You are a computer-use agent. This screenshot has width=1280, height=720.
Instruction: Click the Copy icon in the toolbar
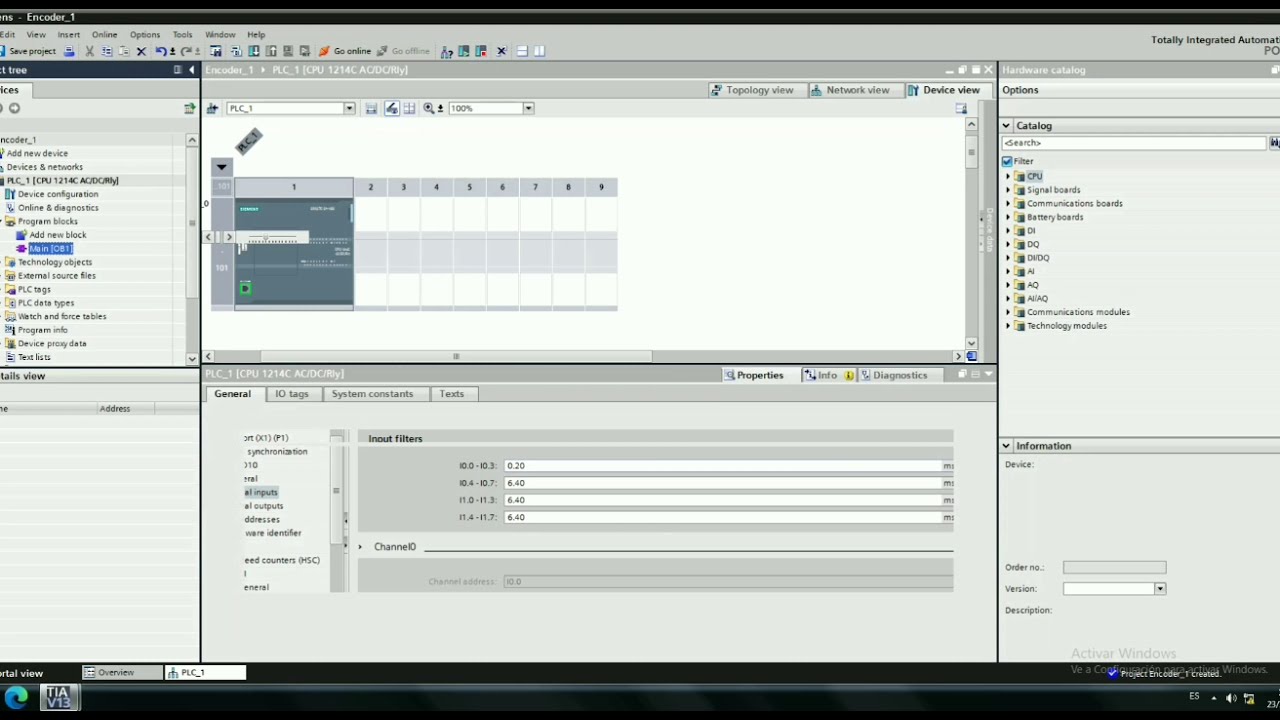pos(106,51)
